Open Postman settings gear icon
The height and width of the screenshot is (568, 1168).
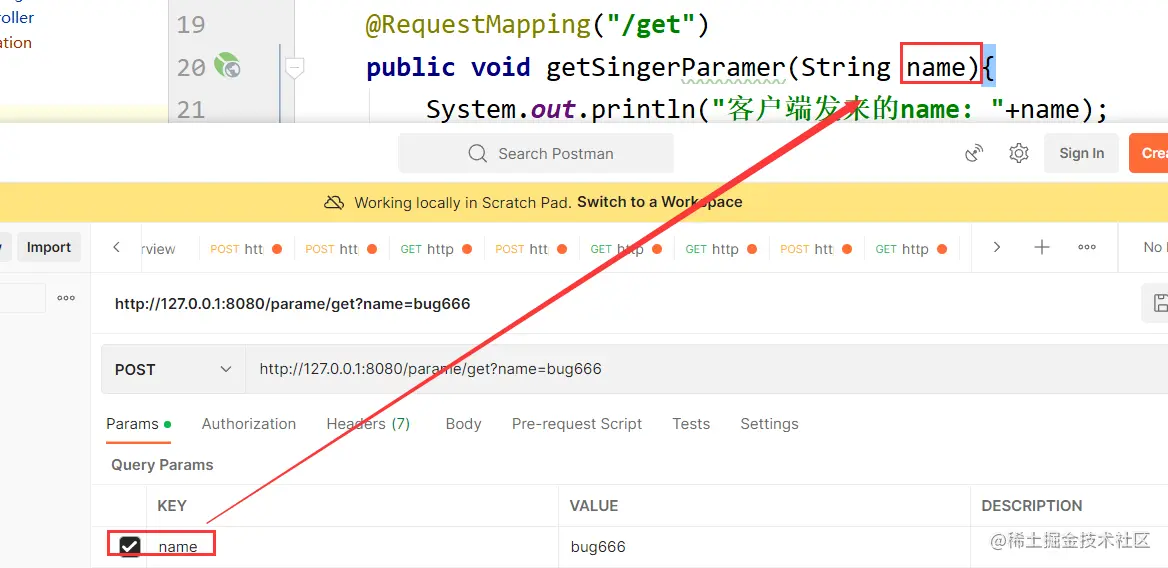pyautogui.click(x=1018, y=153)
